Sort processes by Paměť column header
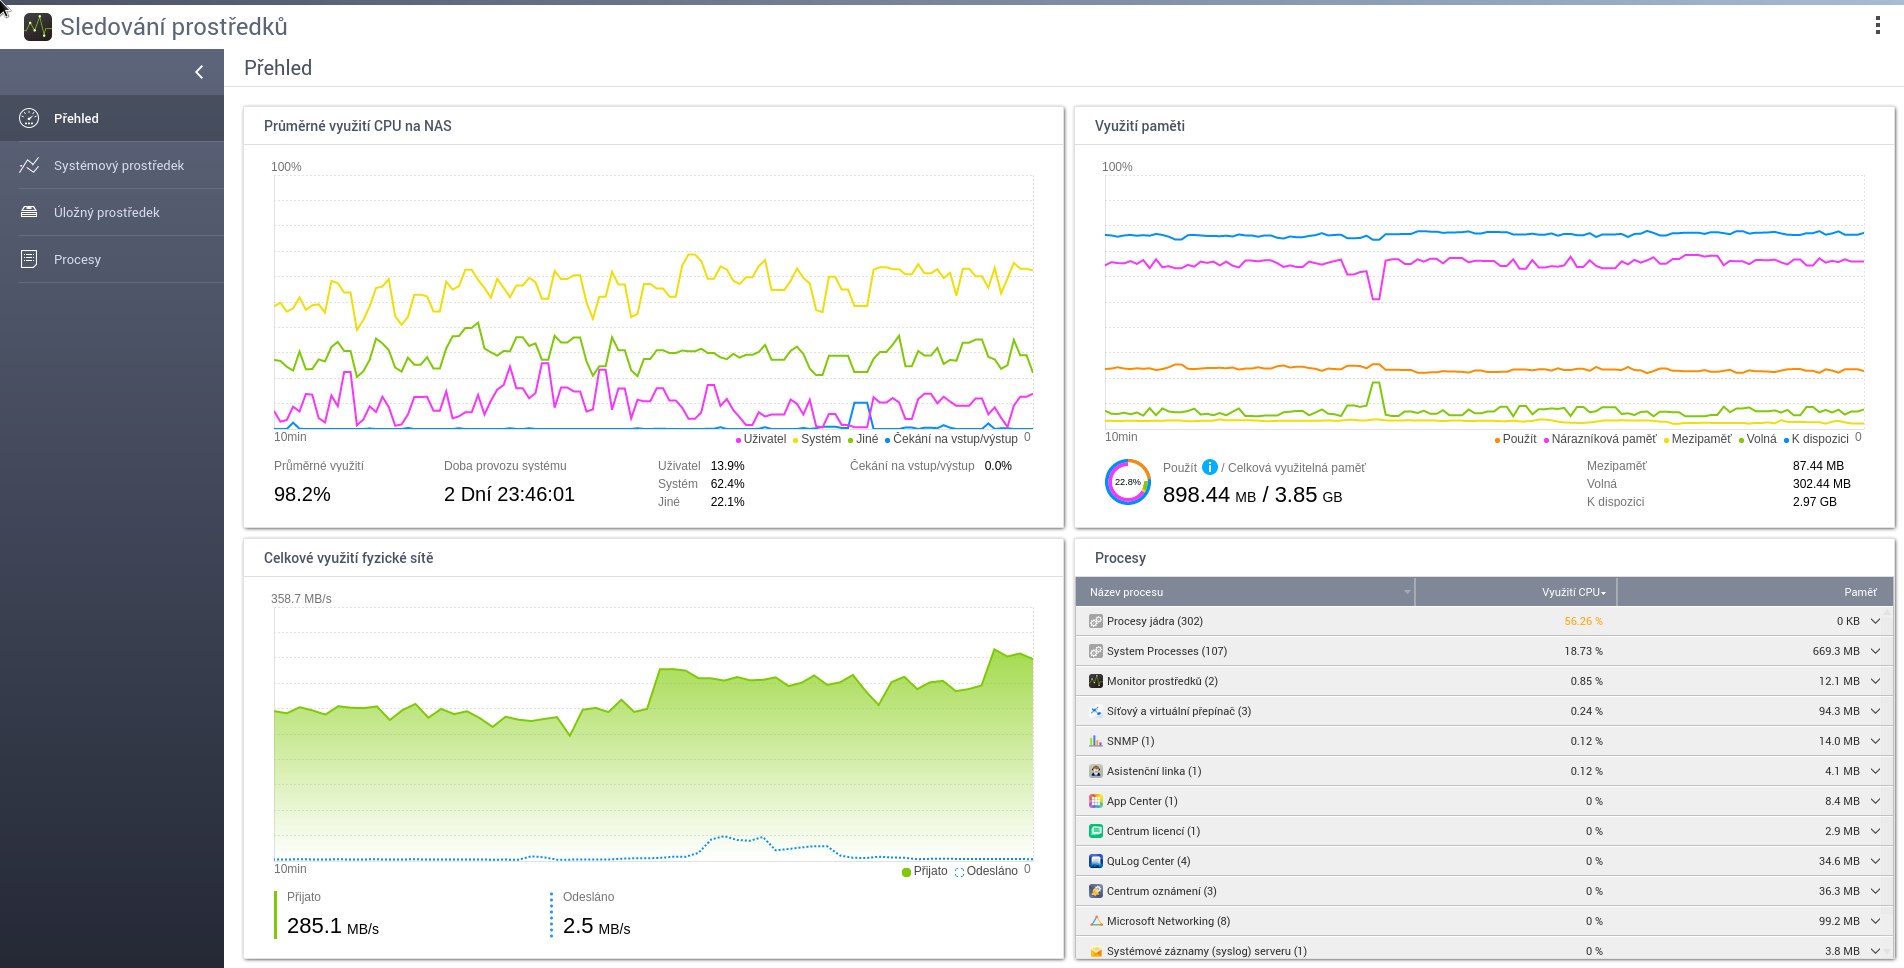The width and height of the screenshot is (1904, 968). coord(1860,592)
